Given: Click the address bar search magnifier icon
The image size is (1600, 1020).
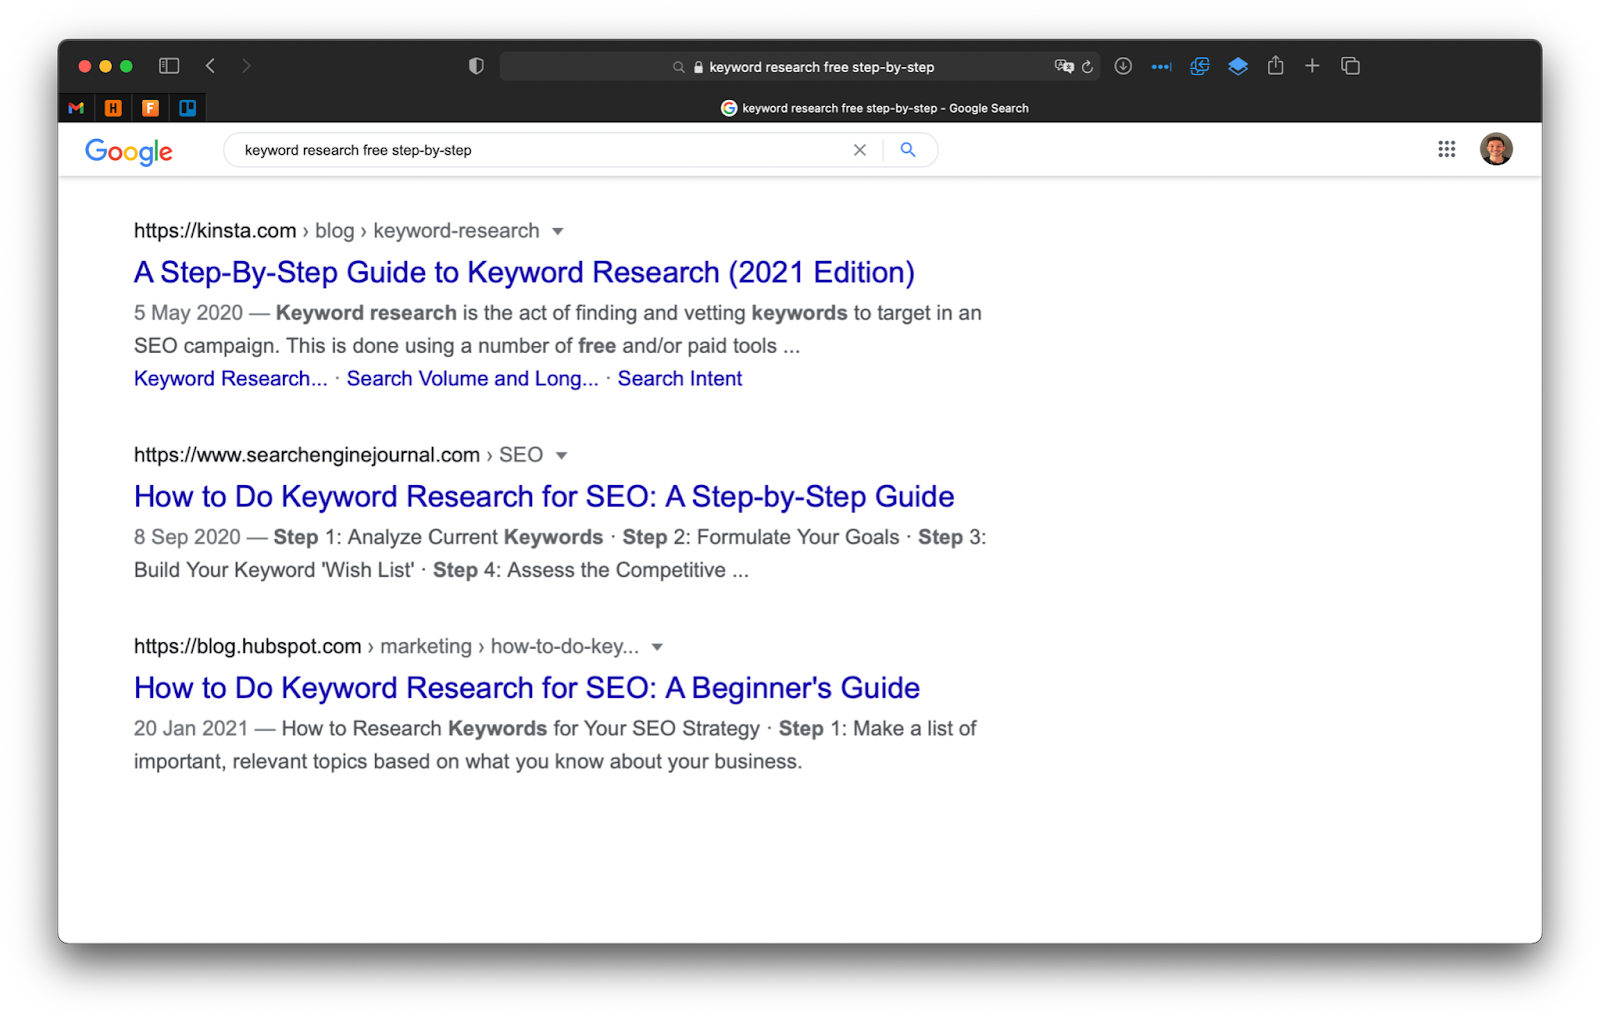Looking at the screenshot, I should click(x=678, y=67).
